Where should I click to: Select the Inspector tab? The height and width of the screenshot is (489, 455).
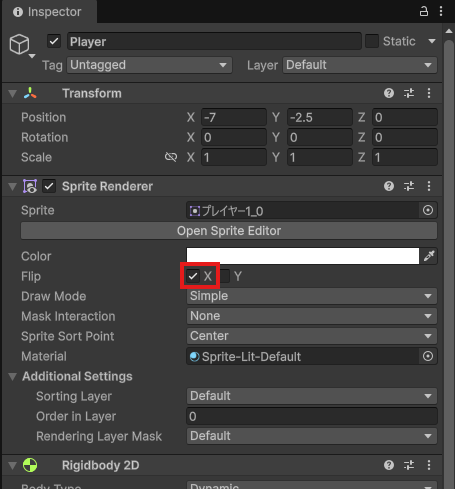click(48, 12)
